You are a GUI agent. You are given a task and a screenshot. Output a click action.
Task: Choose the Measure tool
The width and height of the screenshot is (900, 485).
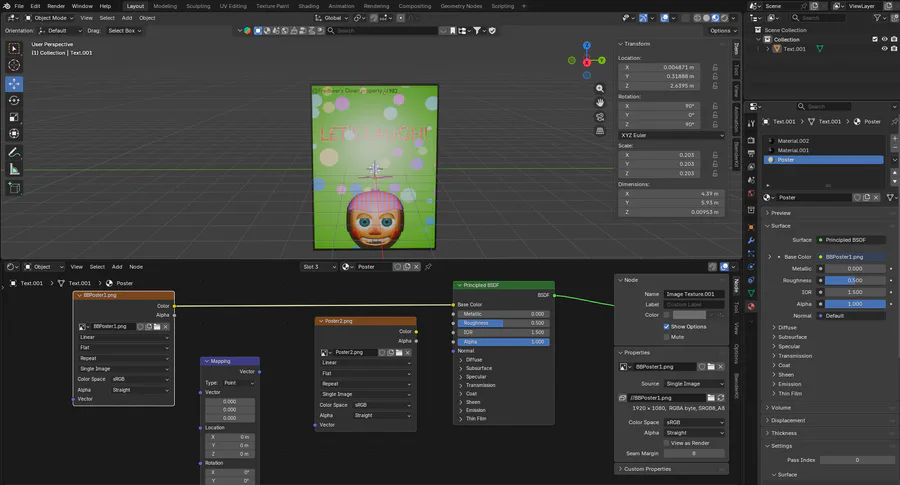[15, 170]
